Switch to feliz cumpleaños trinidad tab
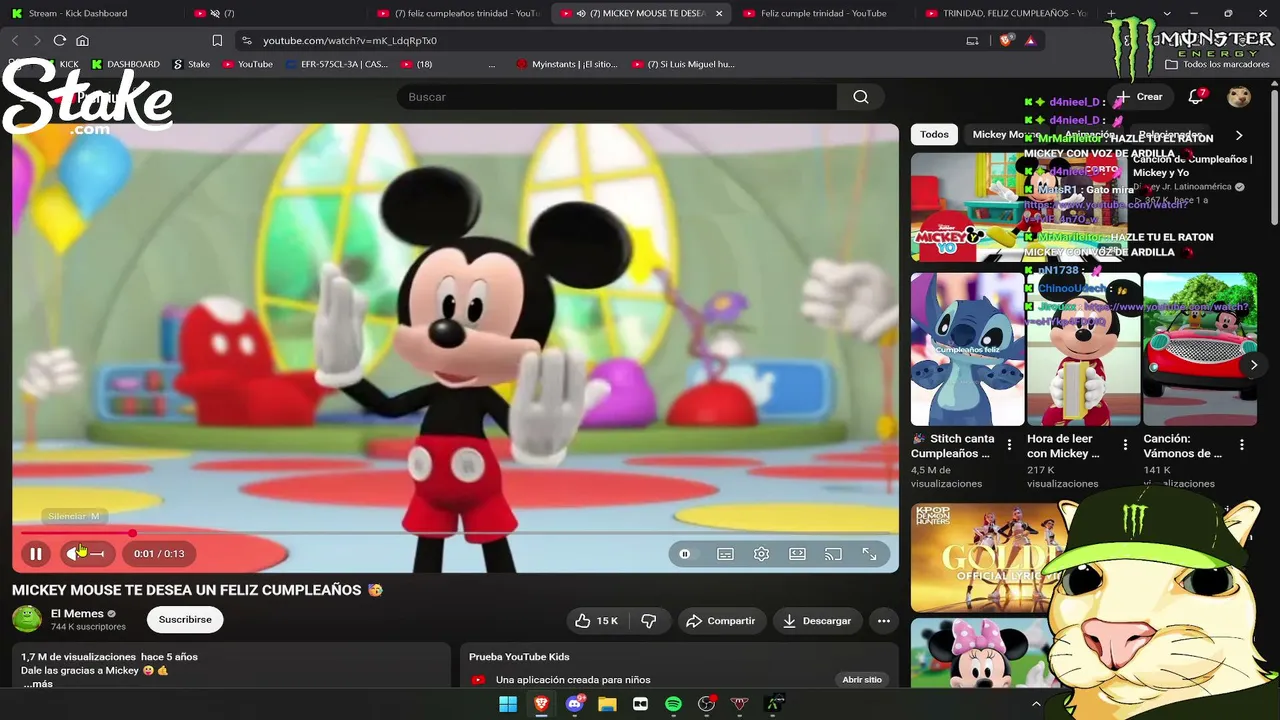The width and height of the screenshot is (1280, 720). [x=458, y=13]
